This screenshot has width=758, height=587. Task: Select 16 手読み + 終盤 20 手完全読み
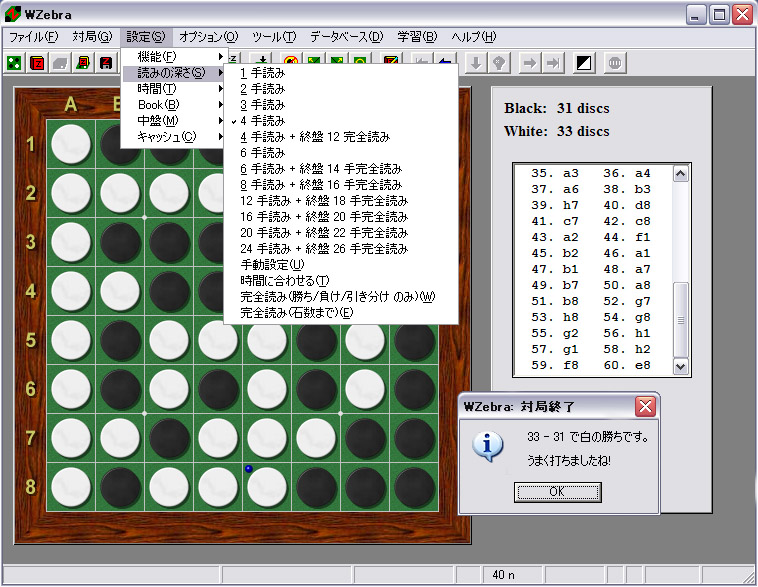[x=341, y=217]
